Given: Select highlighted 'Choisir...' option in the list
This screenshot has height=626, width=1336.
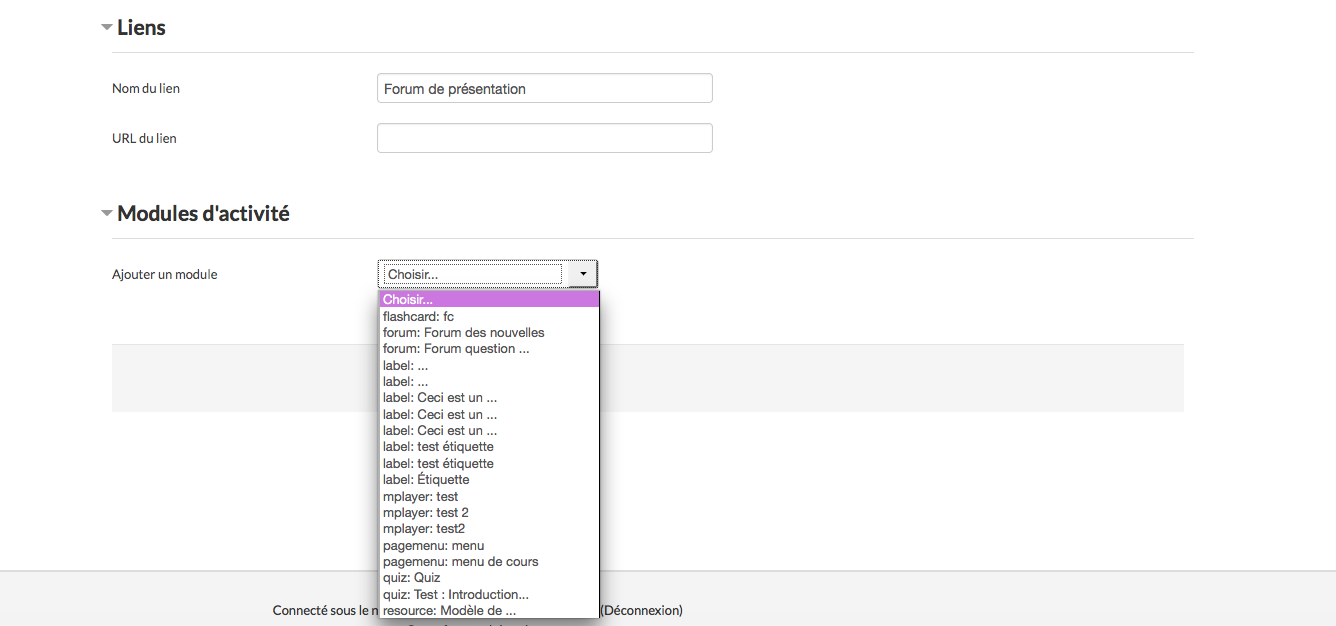Looking at the screenshot, I should pyautogui.click(x=488, y=299).
